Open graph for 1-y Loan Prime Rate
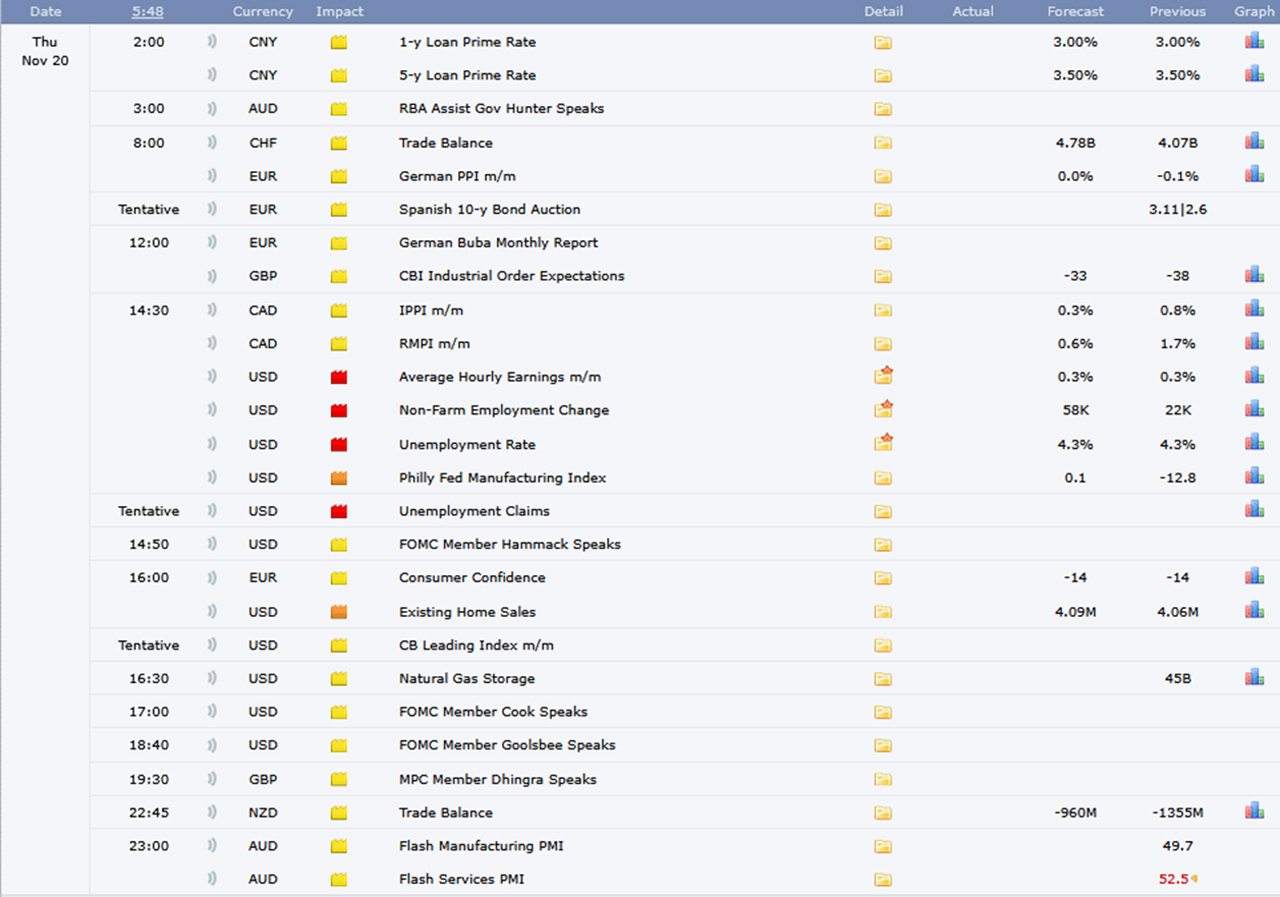 (1254, 41)
